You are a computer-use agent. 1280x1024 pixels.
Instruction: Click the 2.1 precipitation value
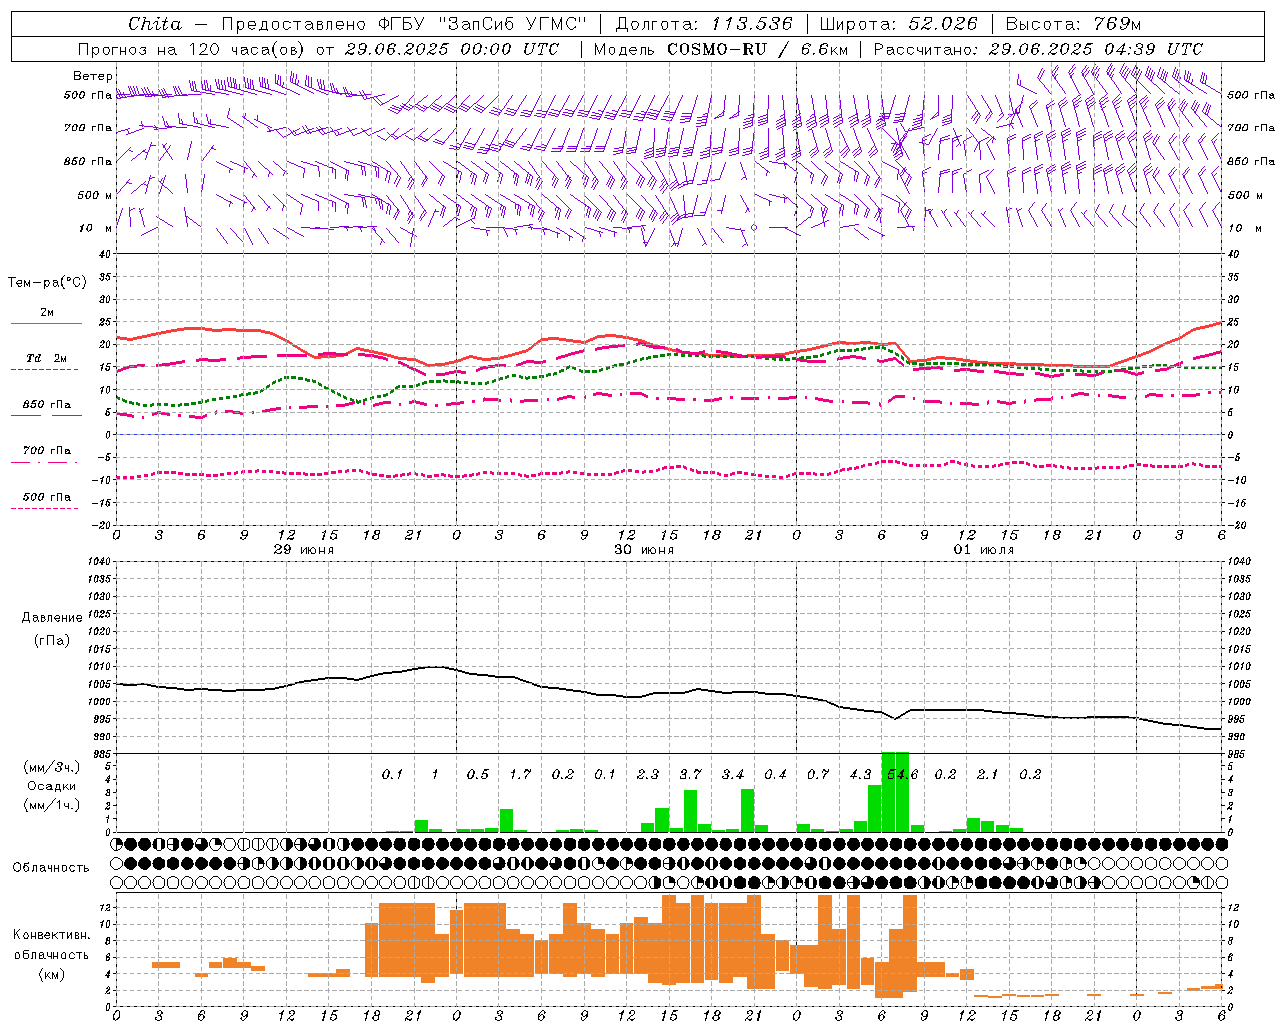(988, 775)
